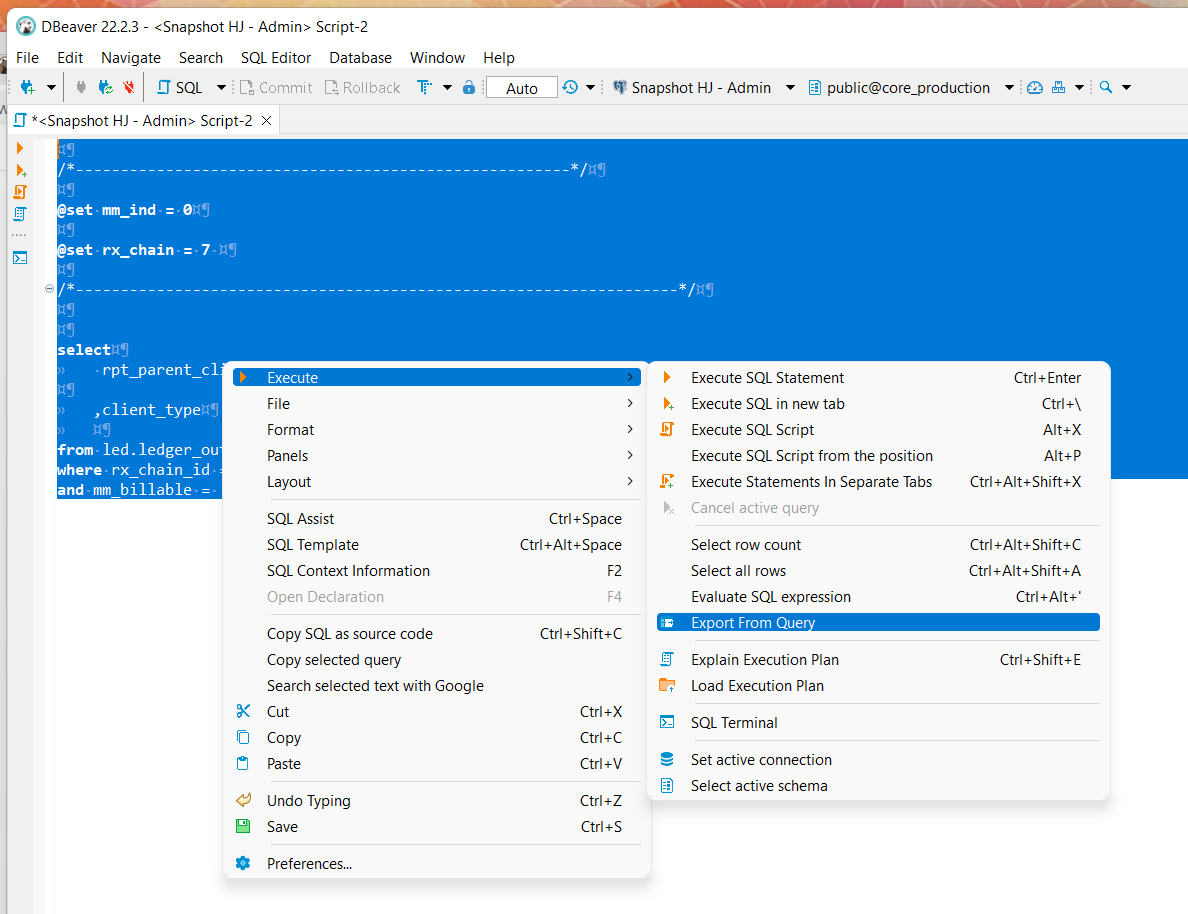Run the script with the Execute SQL Statement sidebar icon
Image resolution: width=1188 pixels, height=914 pixels.
pos(20,148)
